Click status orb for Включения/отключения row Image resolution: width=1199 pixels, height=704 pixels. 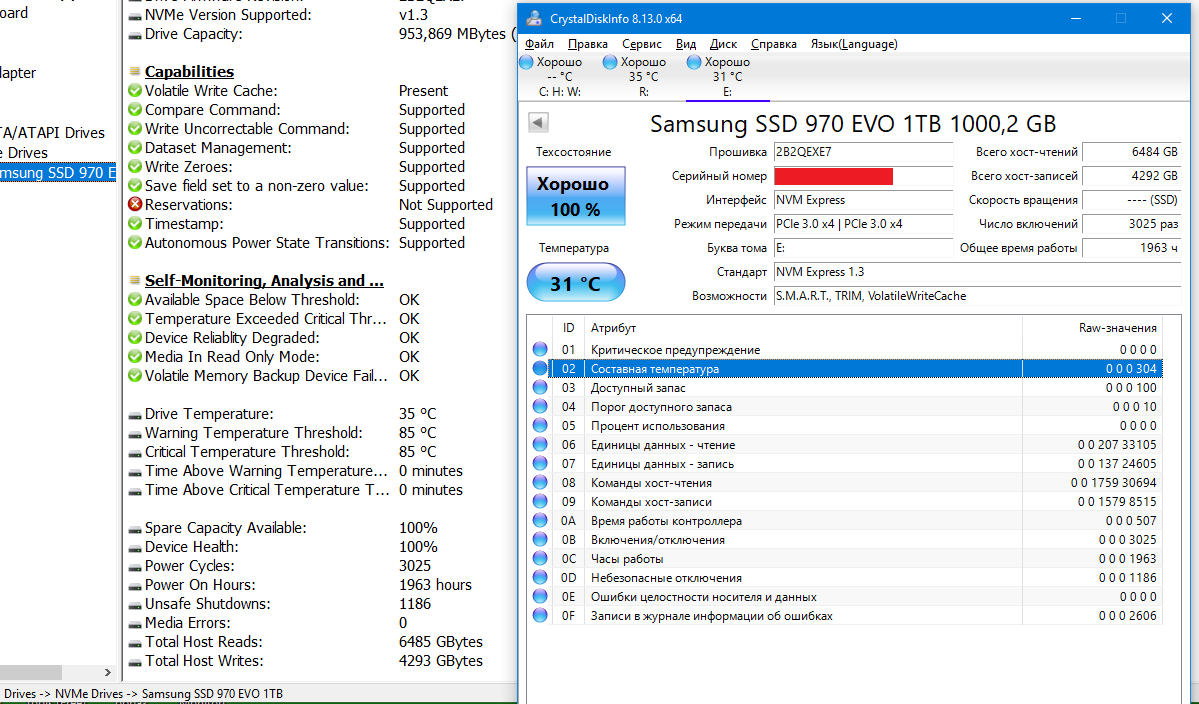[540, 540]
